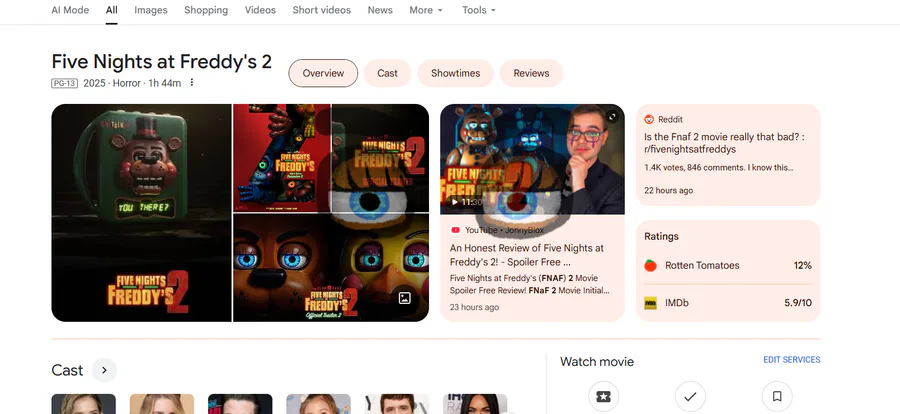Screen dimensions: 900x414
Task: Open the Cast chip
Action: [387, 73]
